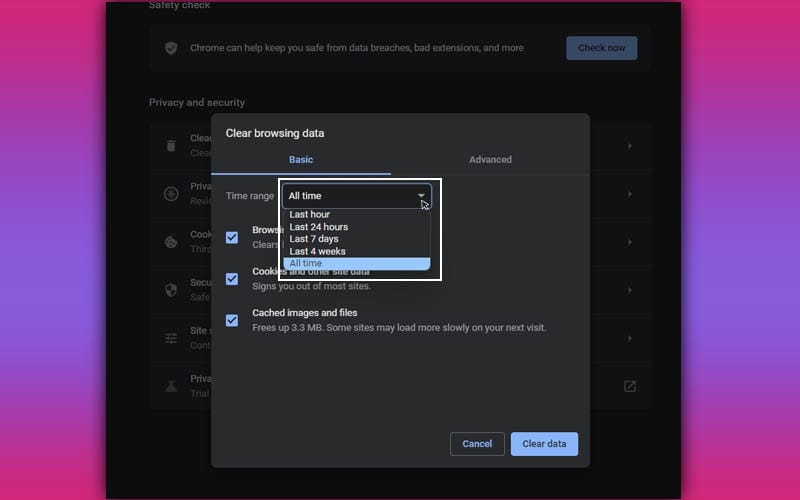Choose Last 24 hours from time range list
The width and height of the screenshot is (800, 500).
(318, 227)
